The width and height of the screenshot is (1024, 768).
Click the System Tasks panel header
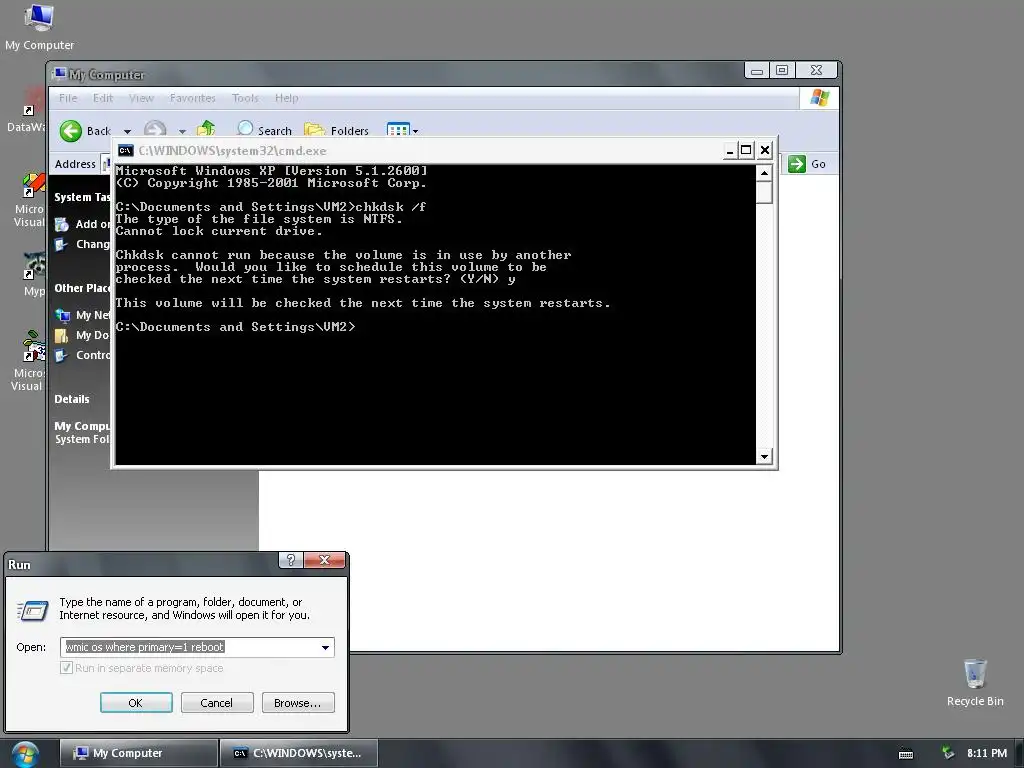point(82,197)
